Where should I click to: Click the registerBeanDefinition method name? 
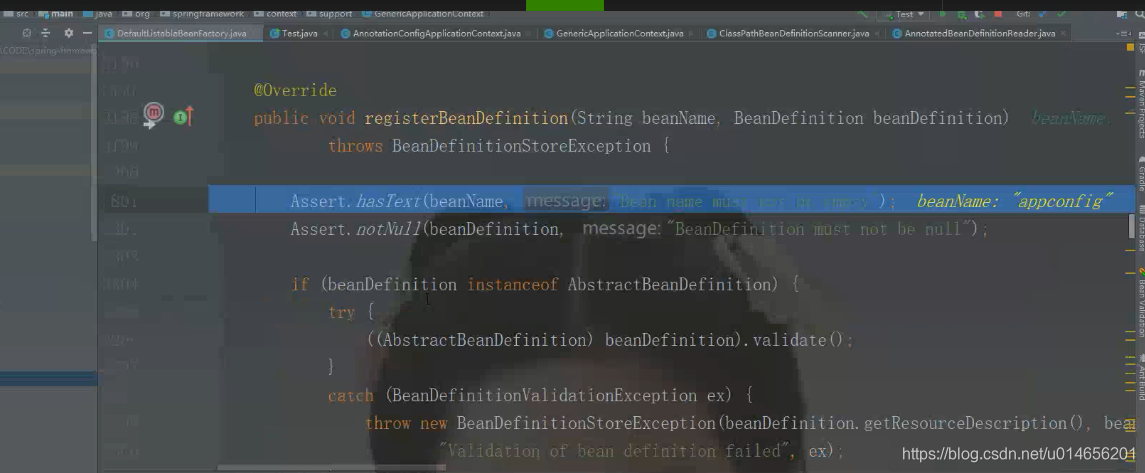pos(466,118)
